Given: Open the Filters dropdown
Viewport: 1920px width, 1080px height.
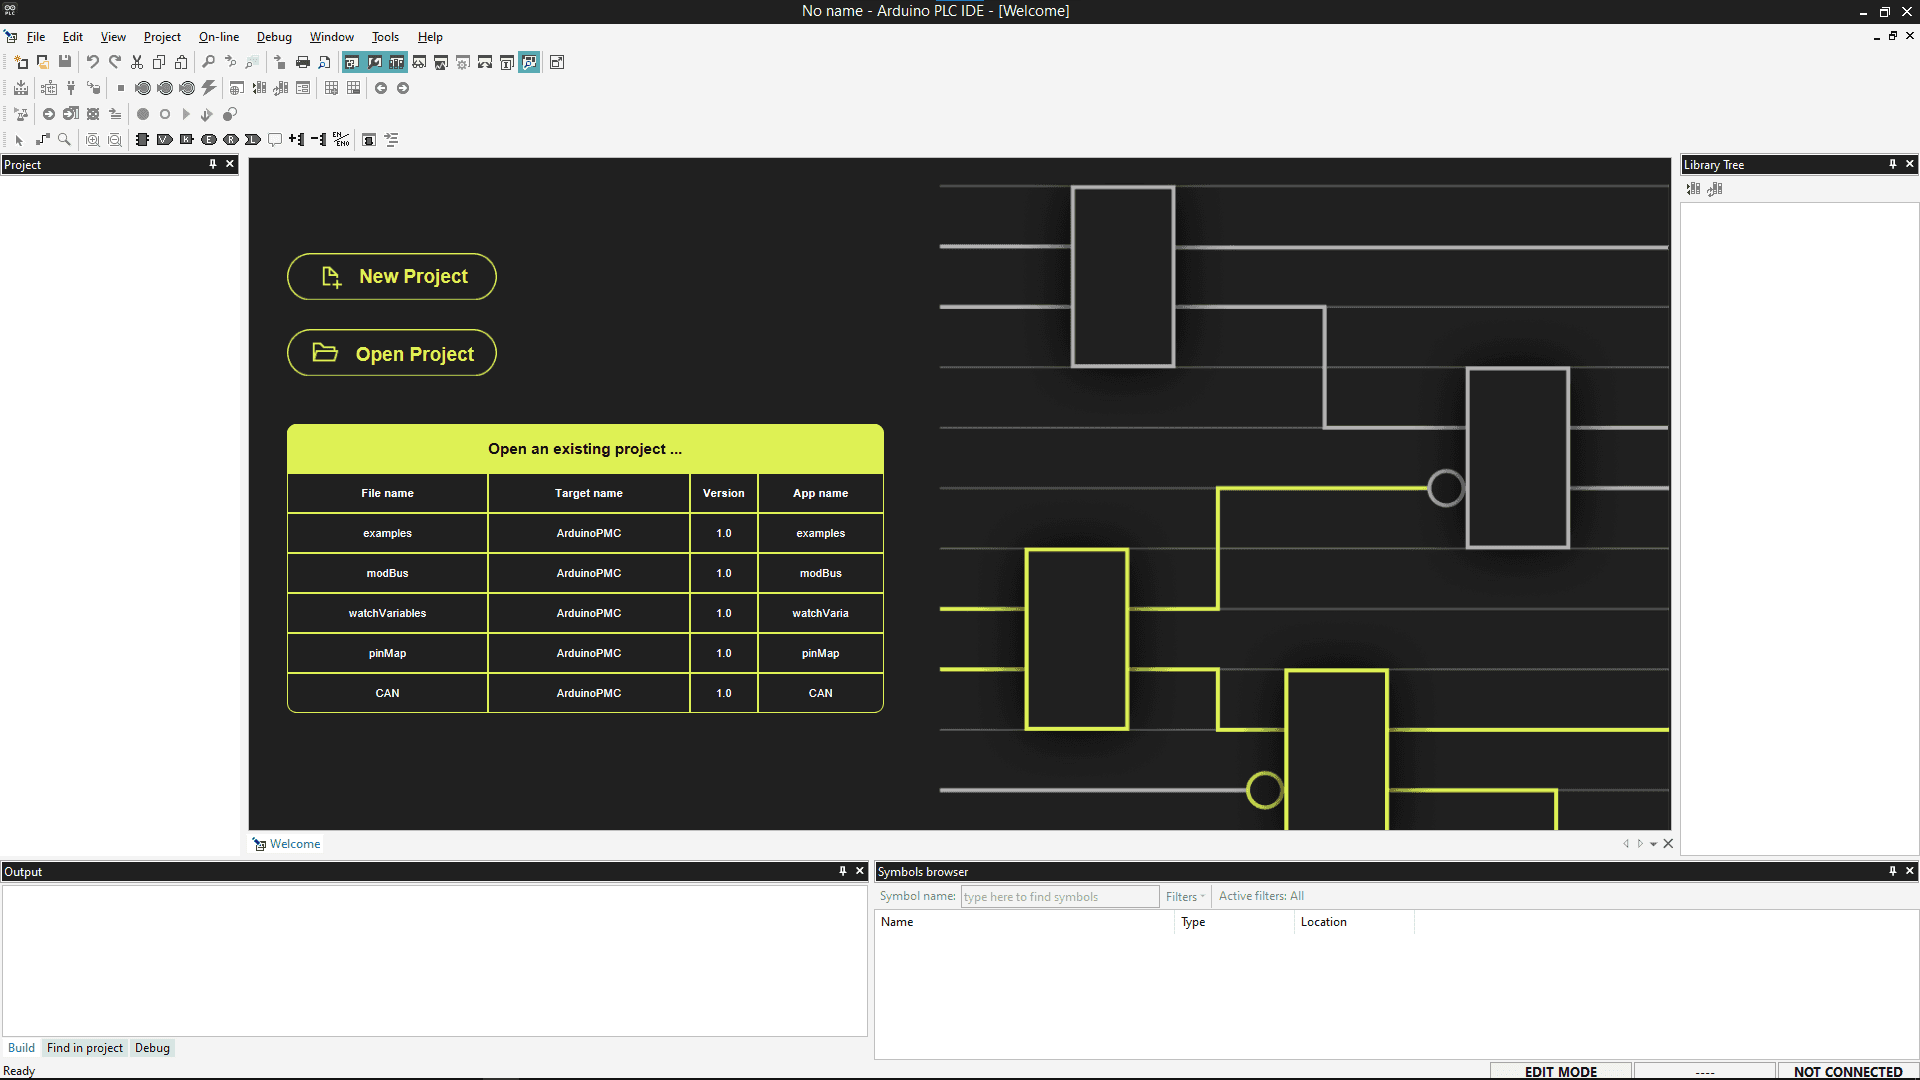Looking at the screenshot, I should (x=1186, y=897).
